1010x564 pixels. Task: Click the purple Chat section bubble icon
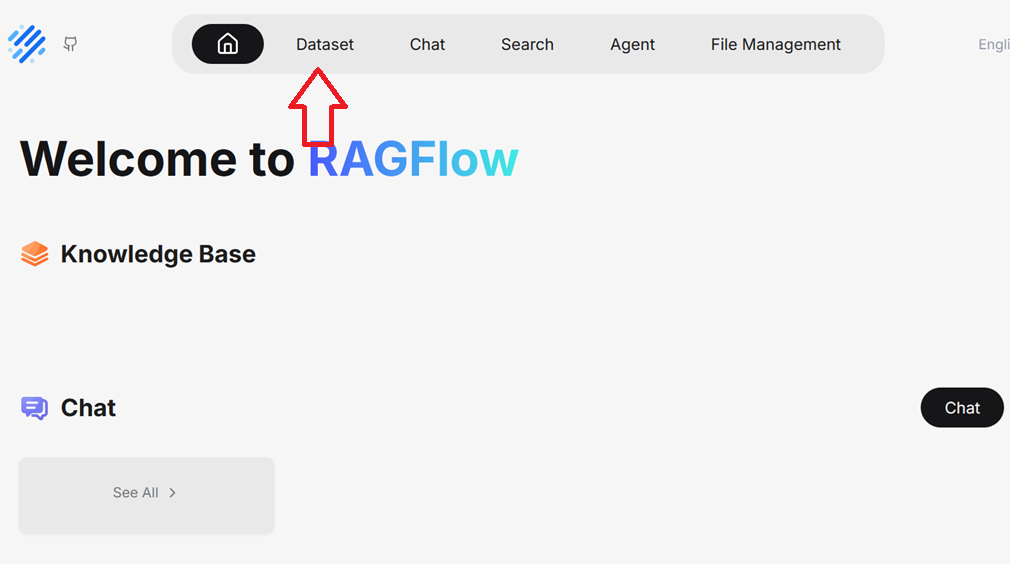[34, 408]
